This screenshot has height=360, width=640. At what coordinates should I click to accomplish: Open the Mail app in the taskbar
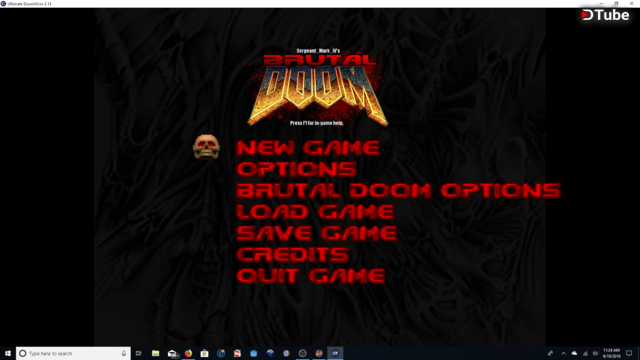[x=172, y=353]
